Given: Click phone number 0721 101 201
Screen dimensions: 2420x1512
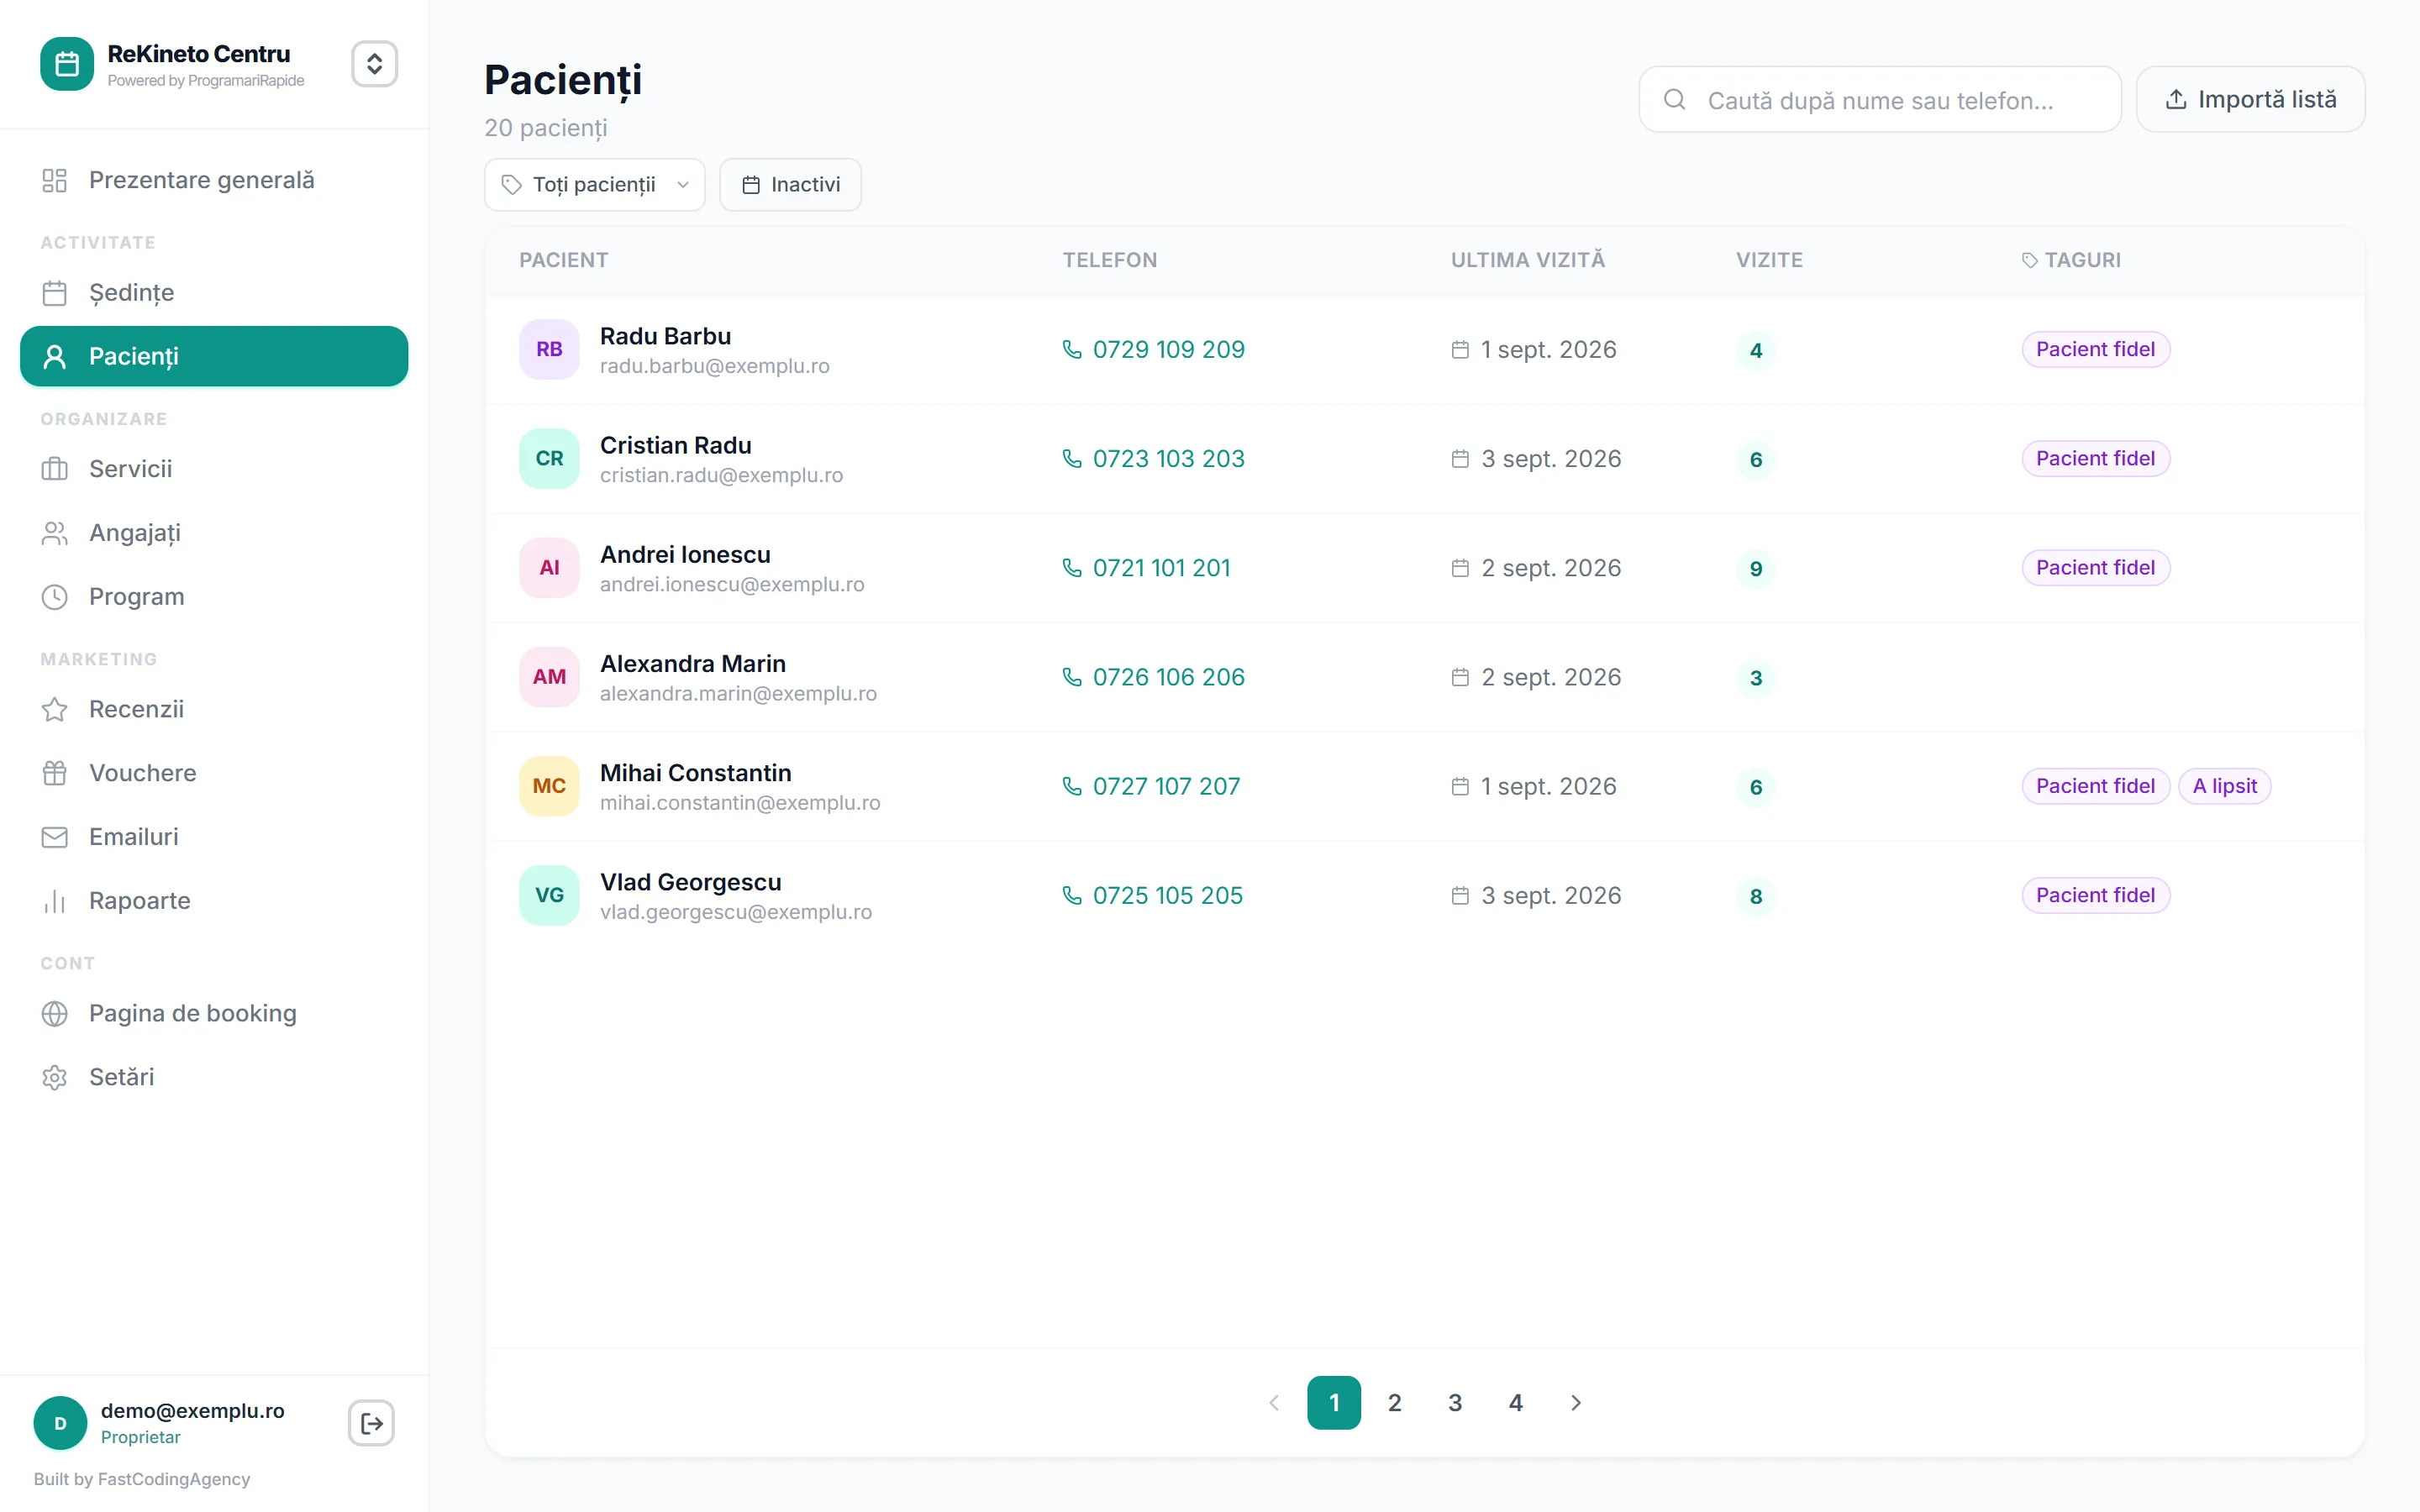Looking at the screenshot, I should pyautogui.click(x=1161, y=568).
